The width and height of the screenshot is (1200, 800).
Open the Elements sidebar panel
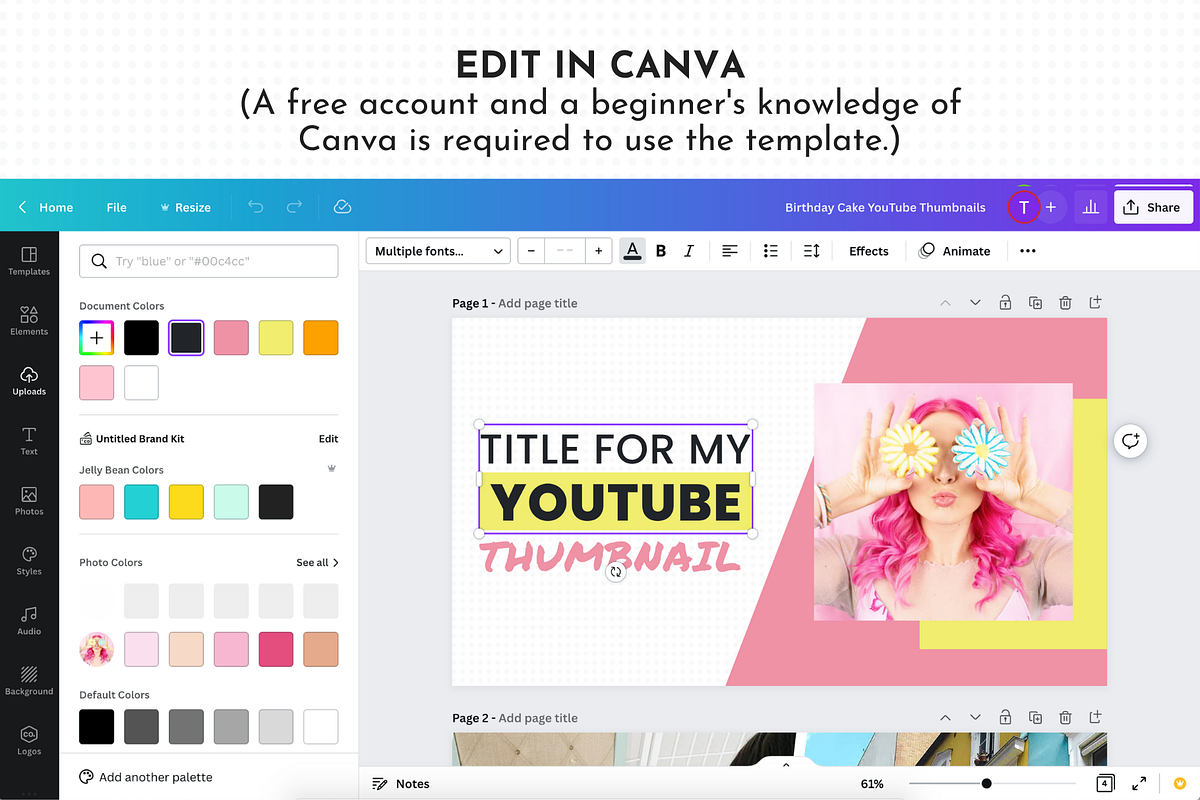coord(29,321)
